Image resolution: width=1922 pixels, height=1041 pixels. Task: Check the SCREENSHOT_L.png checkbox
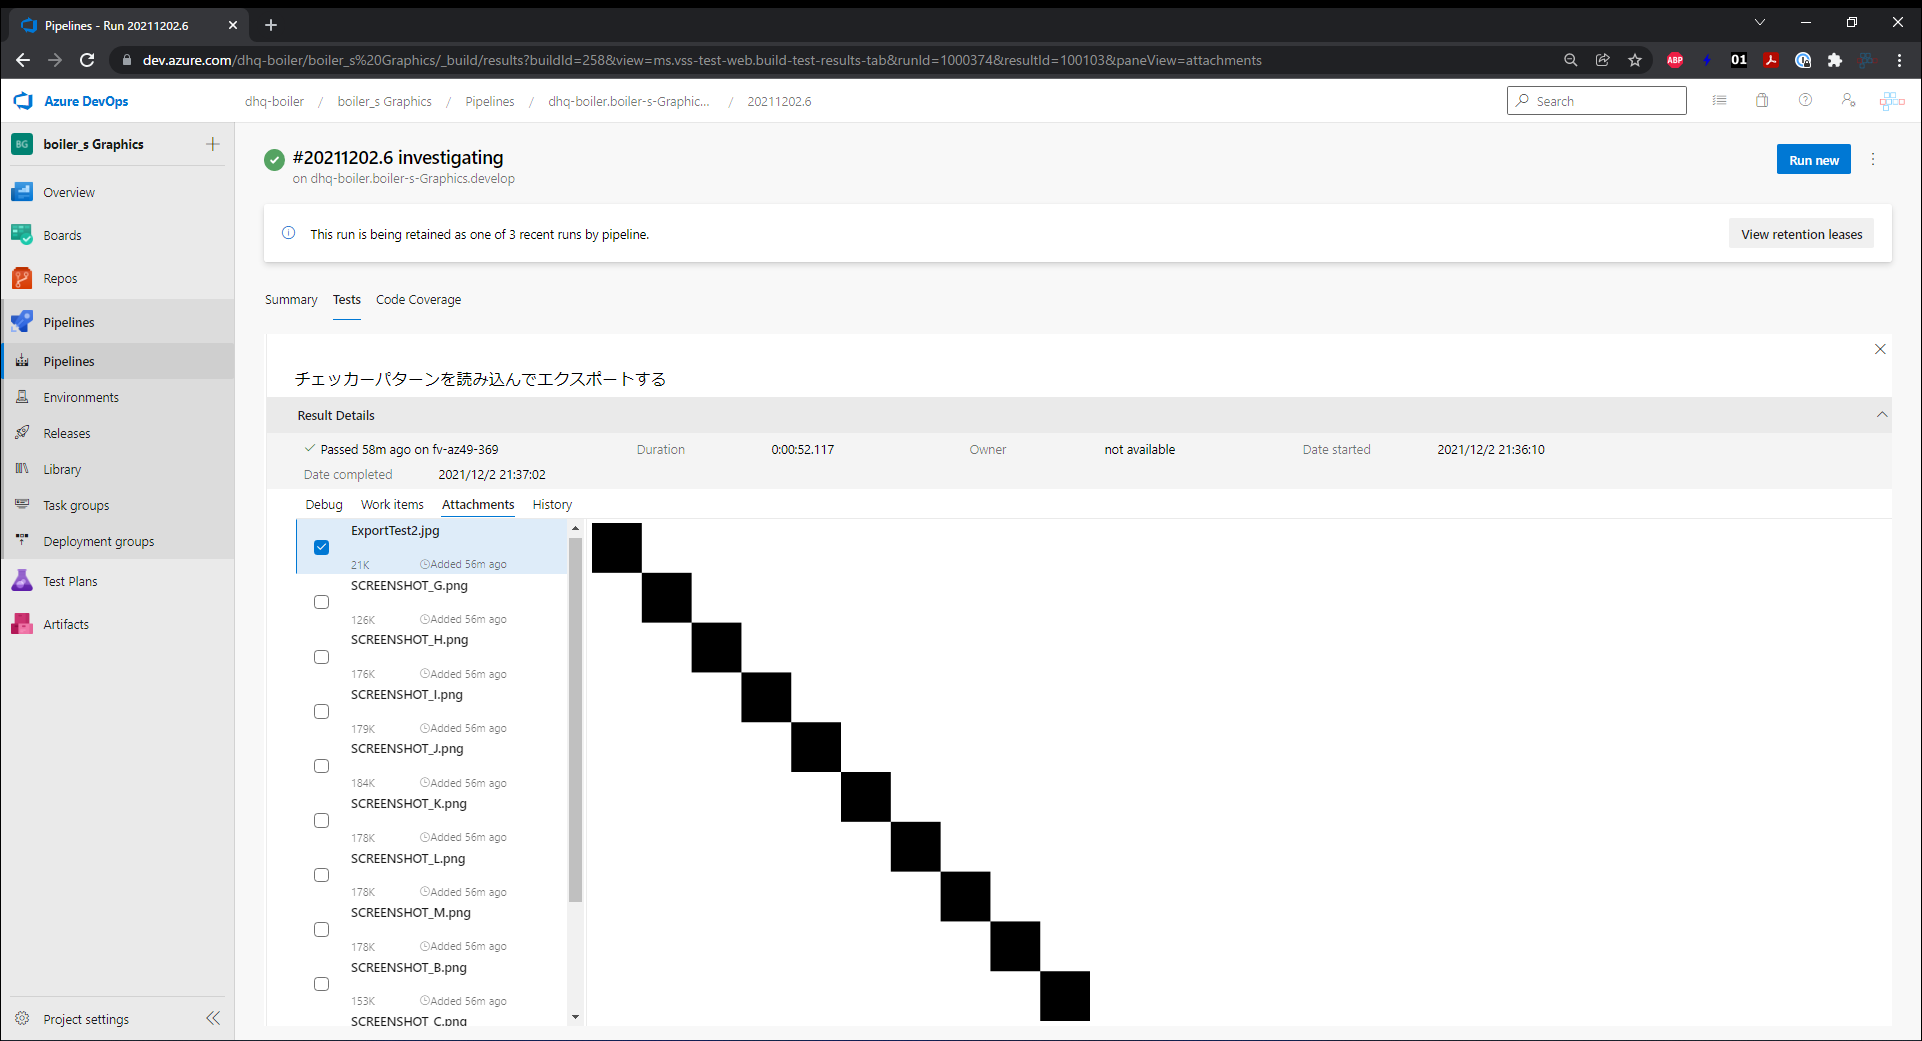pos(321,875)
